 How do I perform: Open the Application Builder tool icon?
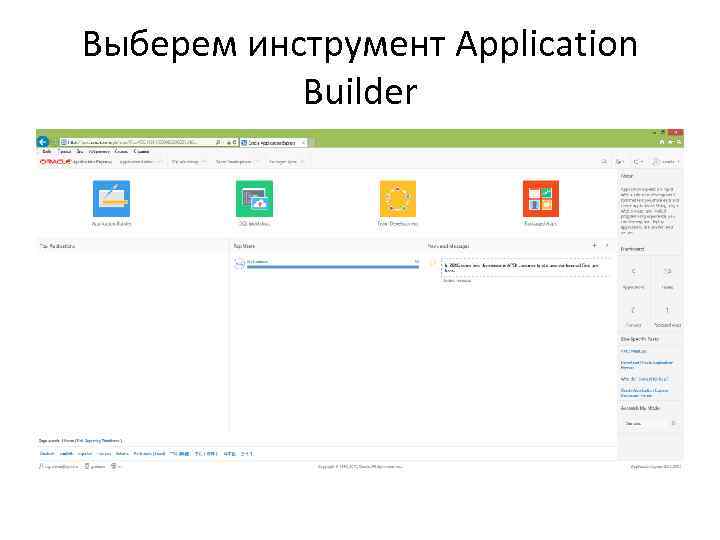[x=111, y=198]
